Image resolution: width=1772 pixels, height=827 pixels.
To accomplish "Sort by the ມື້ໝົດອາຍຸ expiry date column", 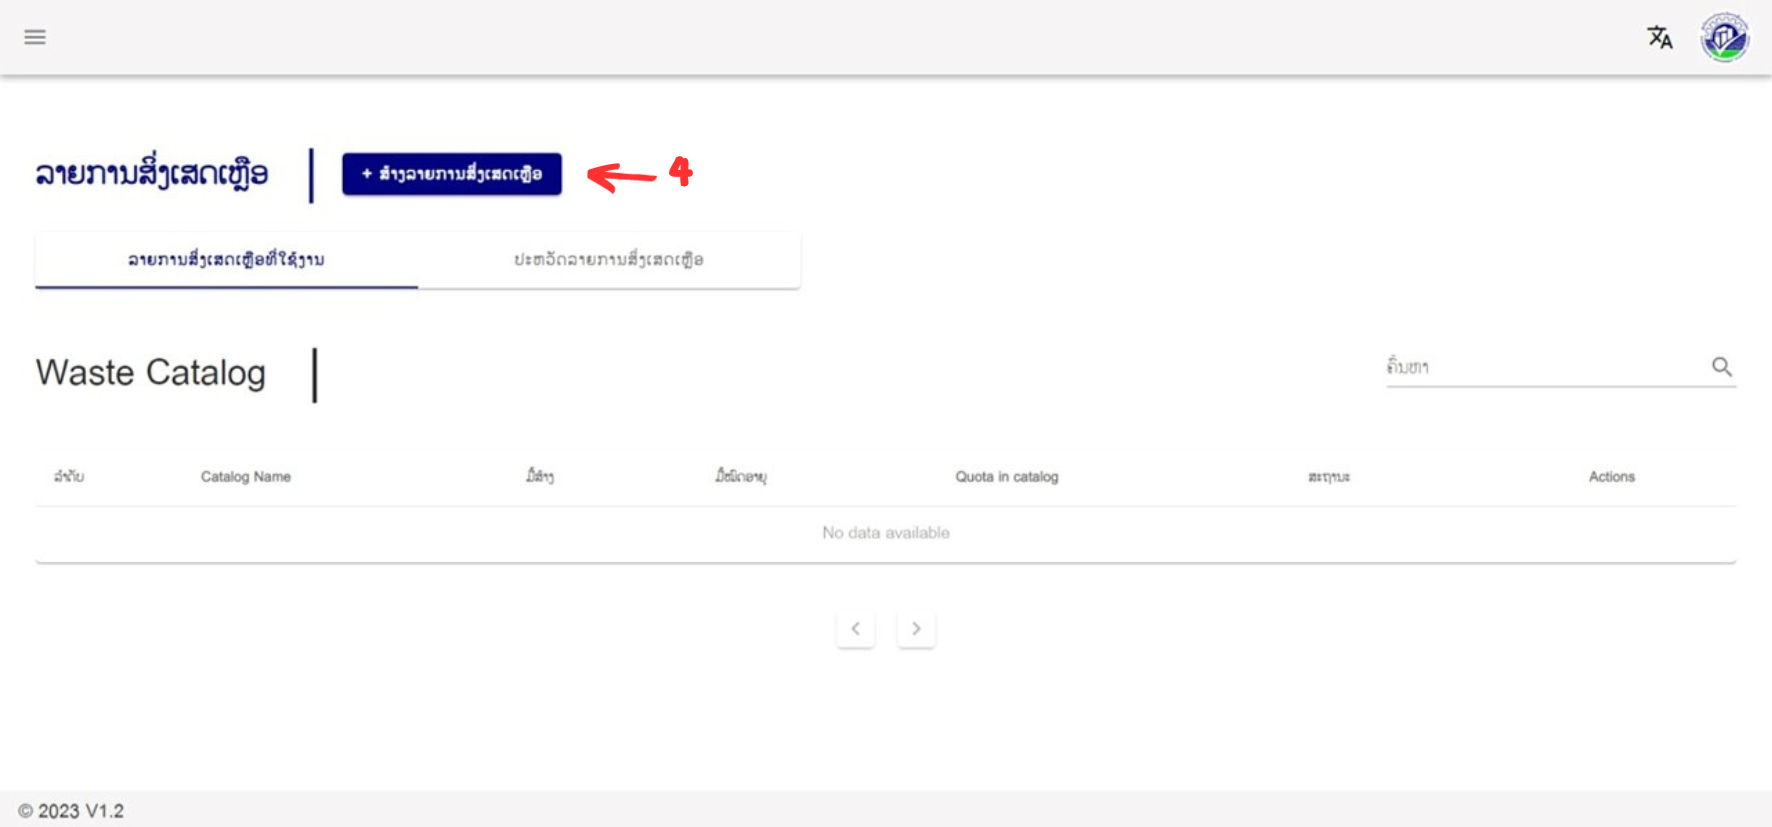I will 741,477.
